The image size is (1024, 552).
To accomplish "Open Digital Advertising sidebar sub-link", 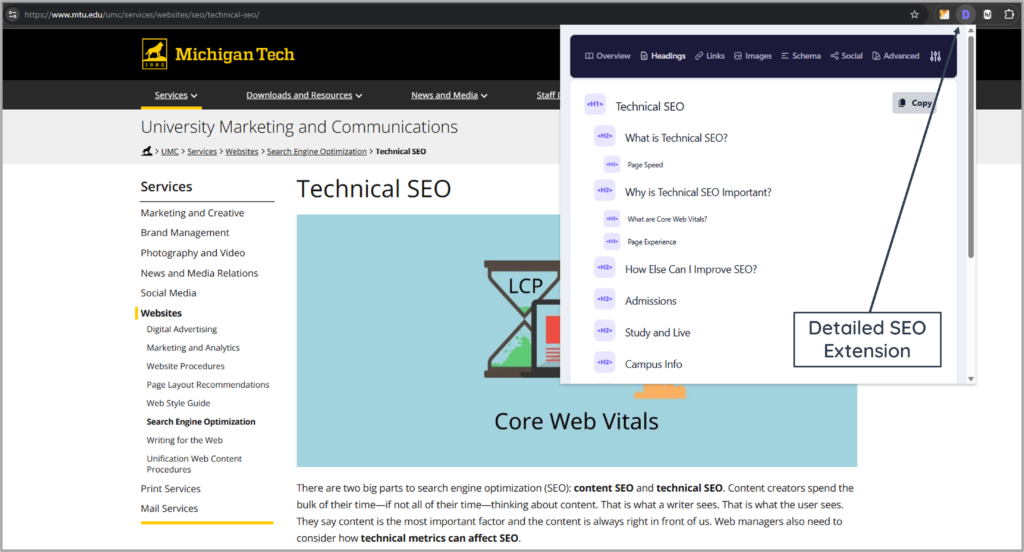I will point(182,329).
